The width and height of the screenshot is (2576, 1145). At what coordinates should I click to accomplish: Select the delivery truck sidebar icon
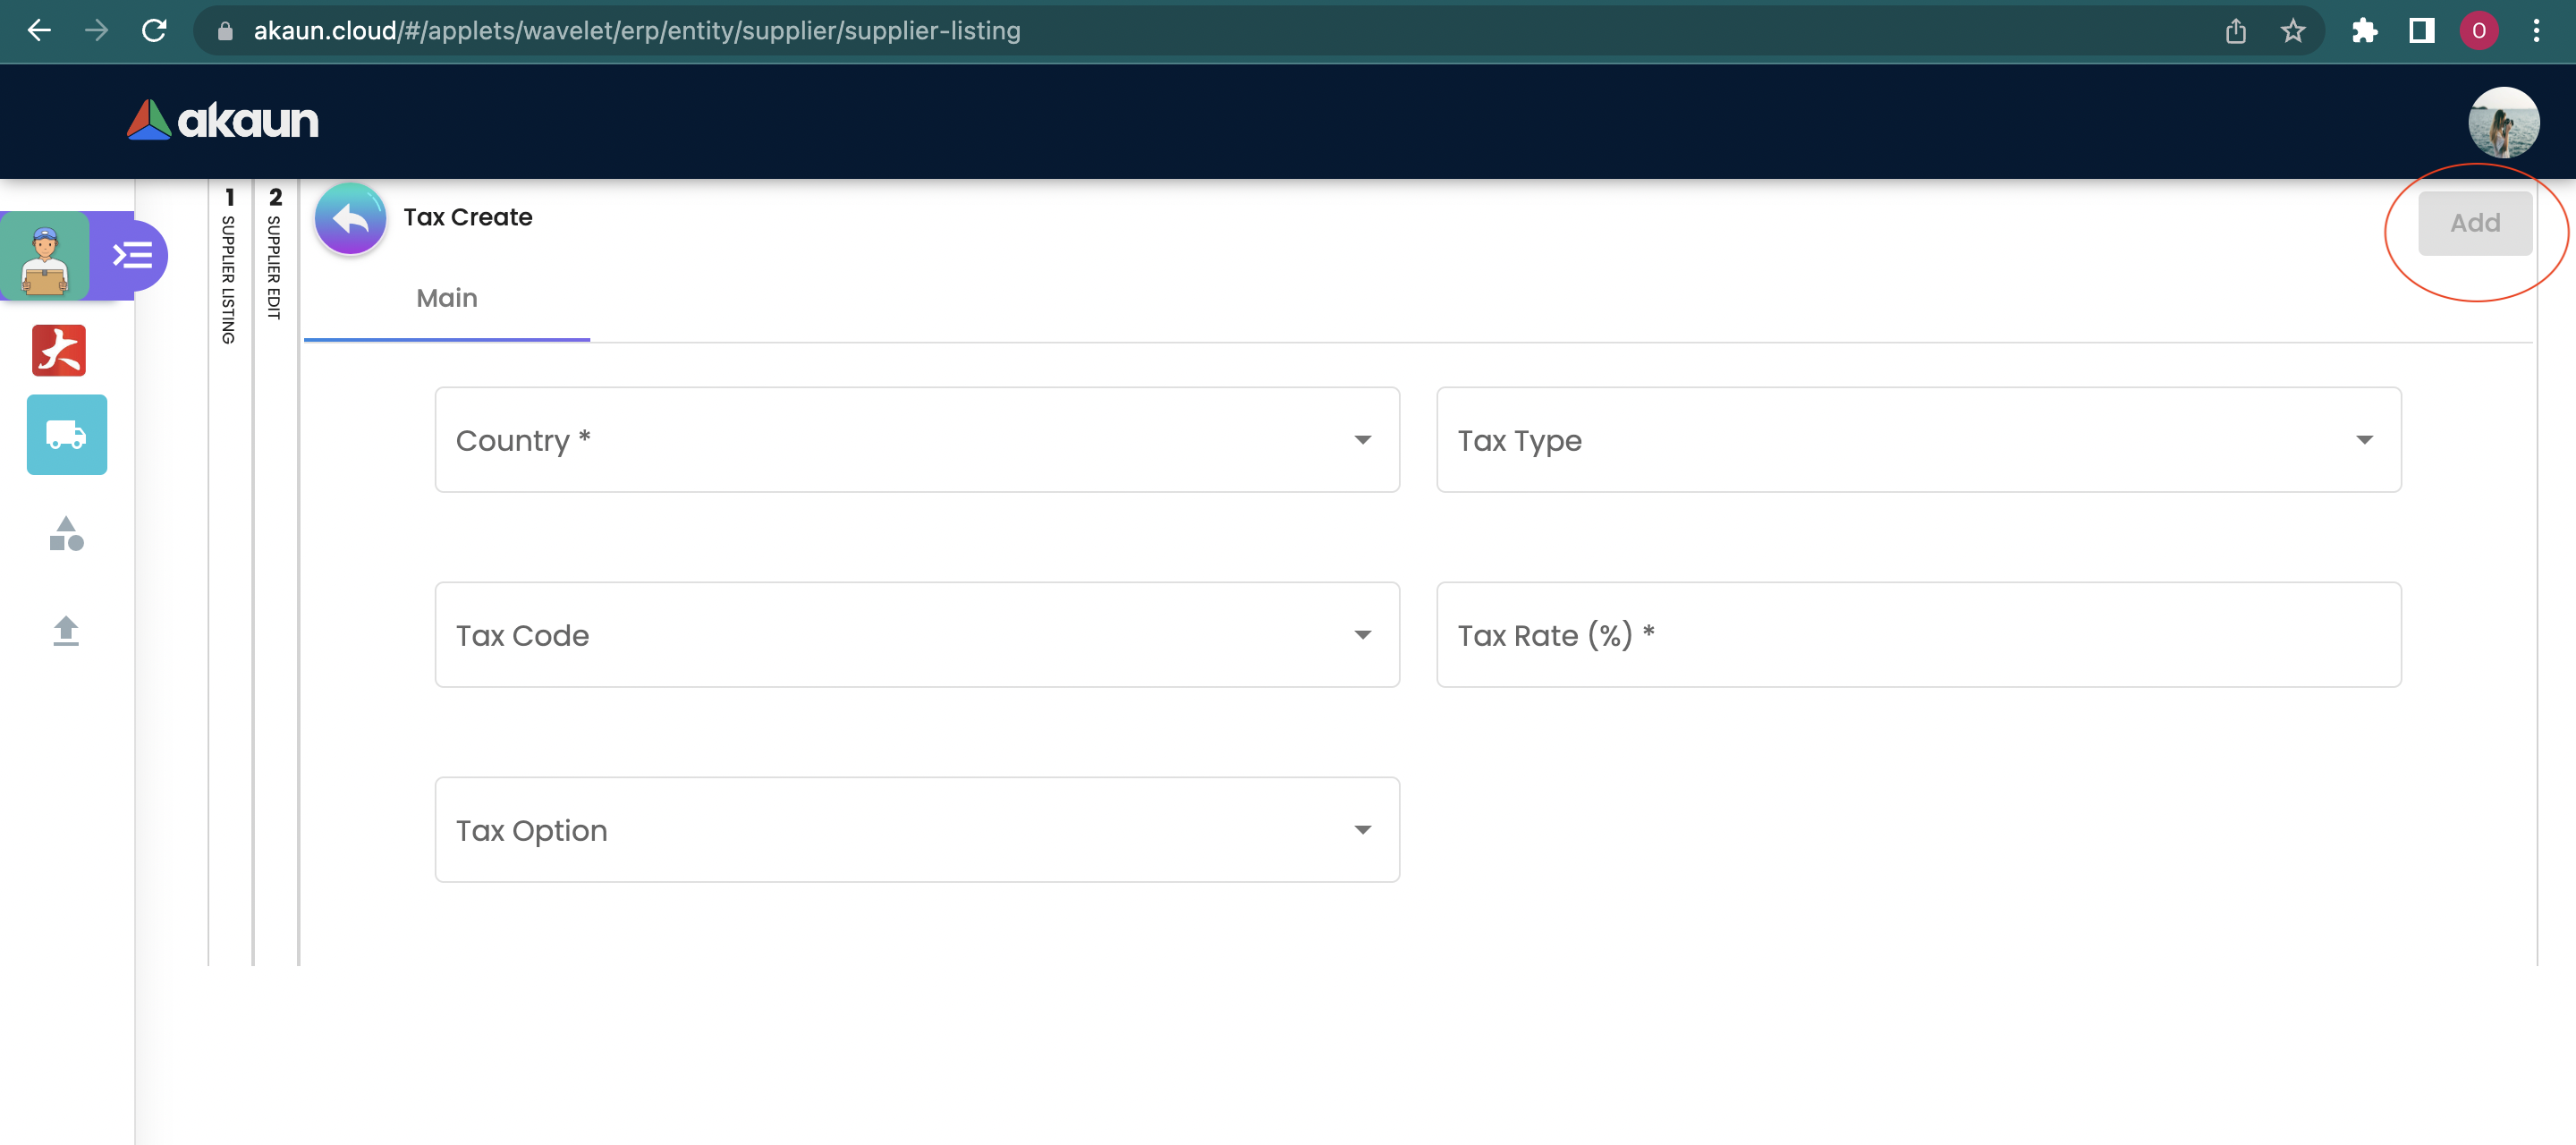pyautogui.click(x=67, y=435)
